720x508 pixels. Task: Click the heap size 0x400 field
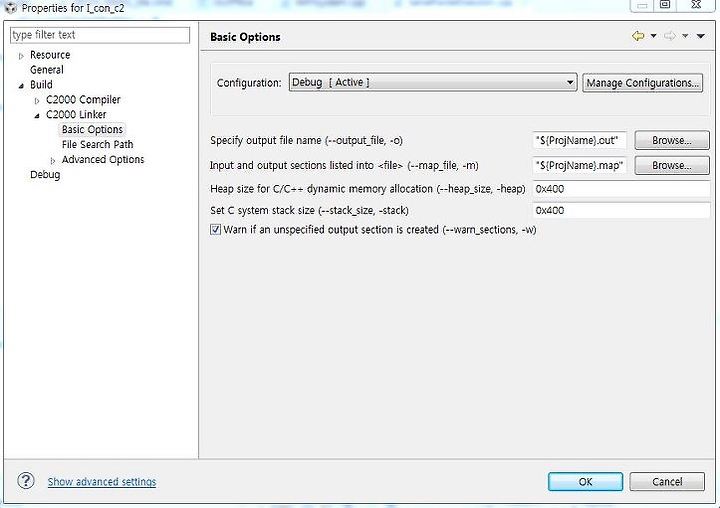coord(621,189)
